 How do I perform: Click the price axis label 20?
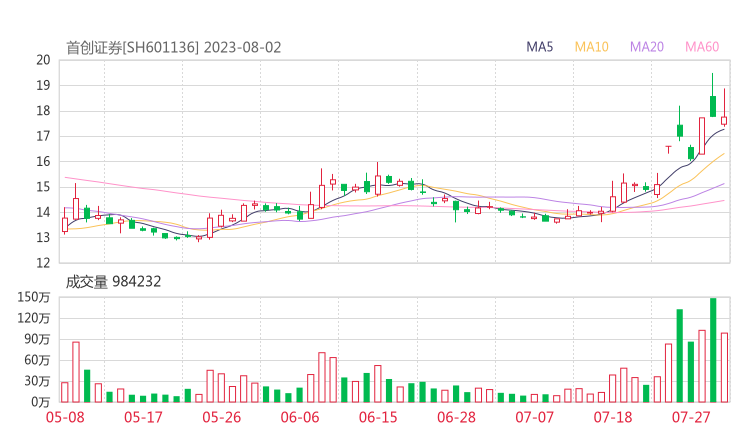coord(43,60)
